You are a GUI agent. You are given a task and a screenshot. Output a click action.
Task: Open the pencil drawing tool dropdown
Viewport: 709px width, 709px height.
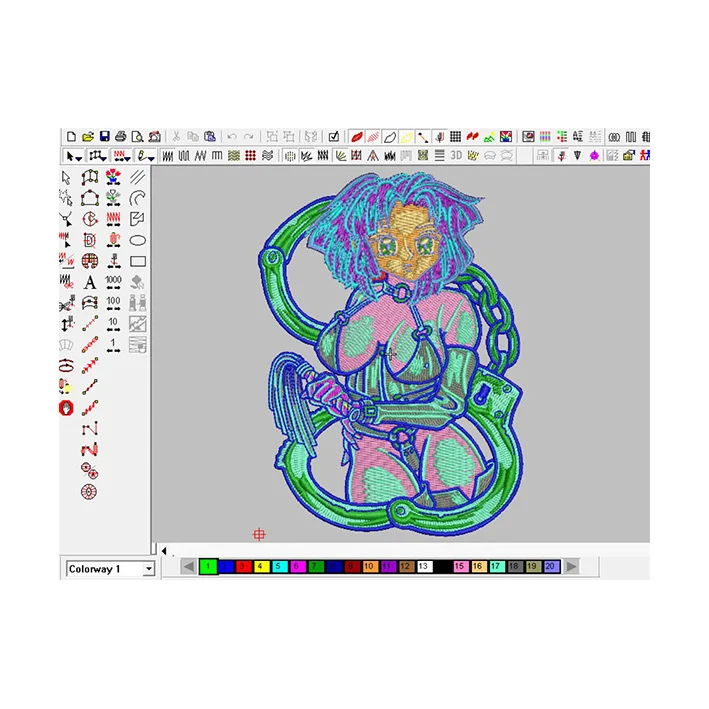tap(146, 156)
